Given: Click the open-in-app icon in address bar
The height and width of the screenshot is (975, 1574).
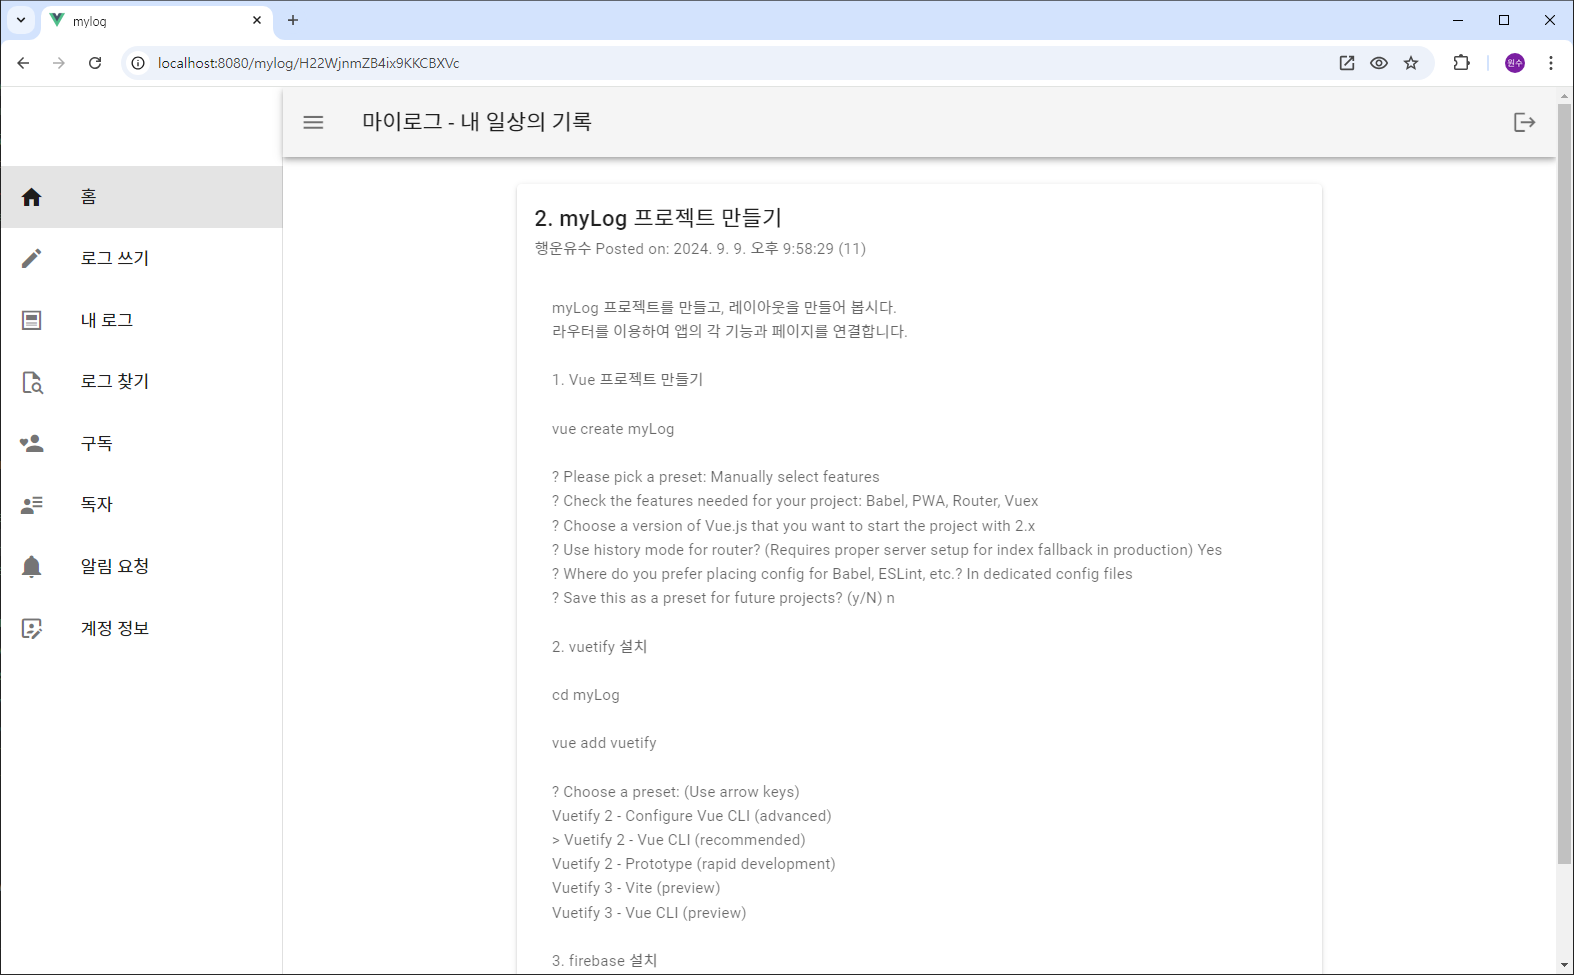Looking at the screenshot, I should 1347,63.
